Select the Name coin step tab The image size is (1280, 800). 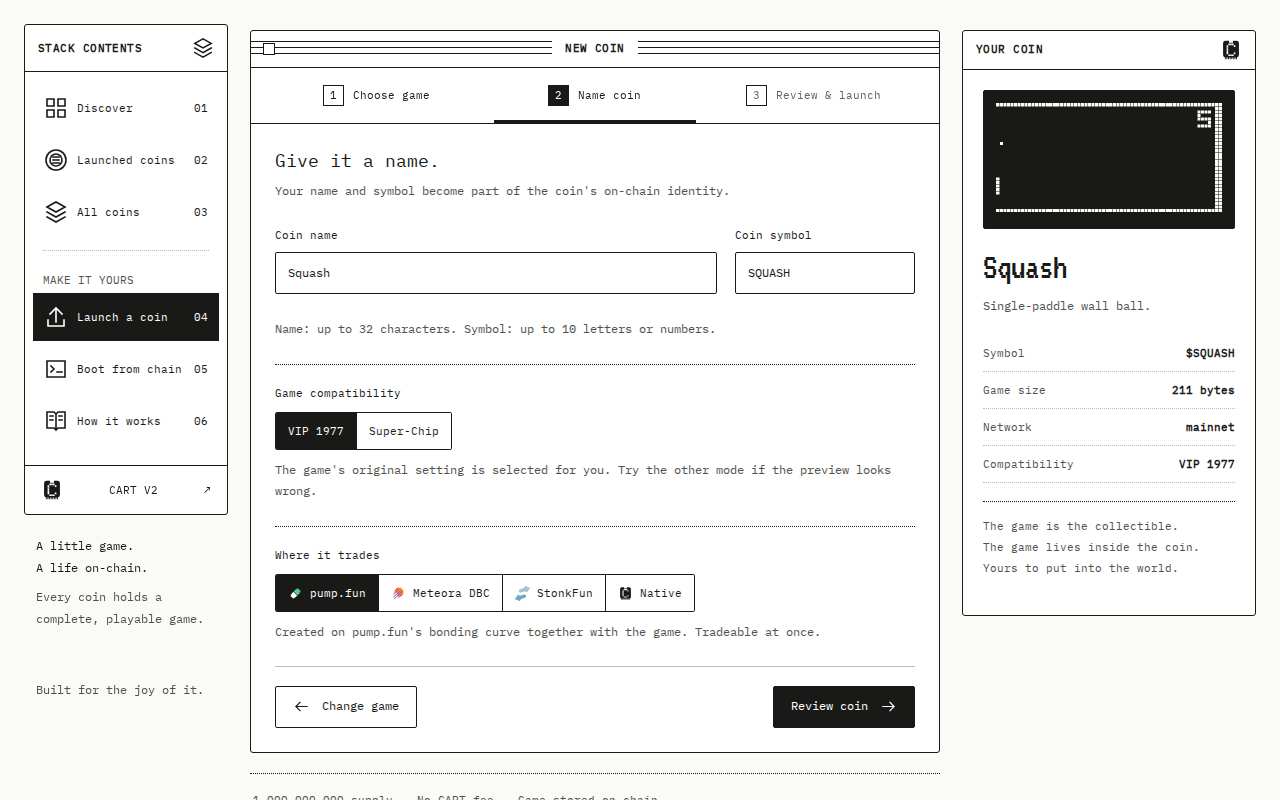tap(595, 95)
